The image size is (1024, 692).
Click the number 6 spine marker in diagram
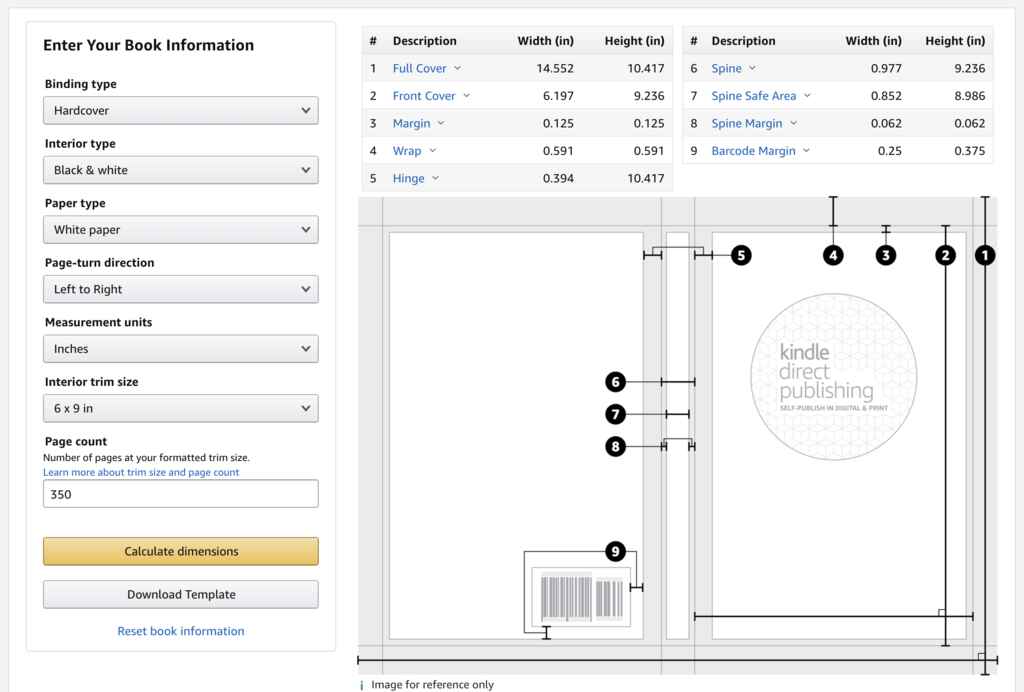pos(616,382)
